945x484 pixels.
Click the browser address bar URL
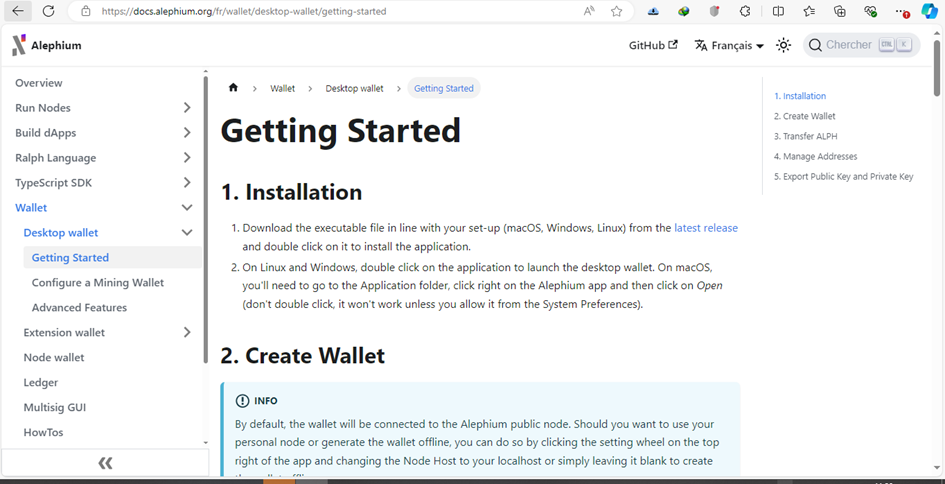tap(244, 11)
